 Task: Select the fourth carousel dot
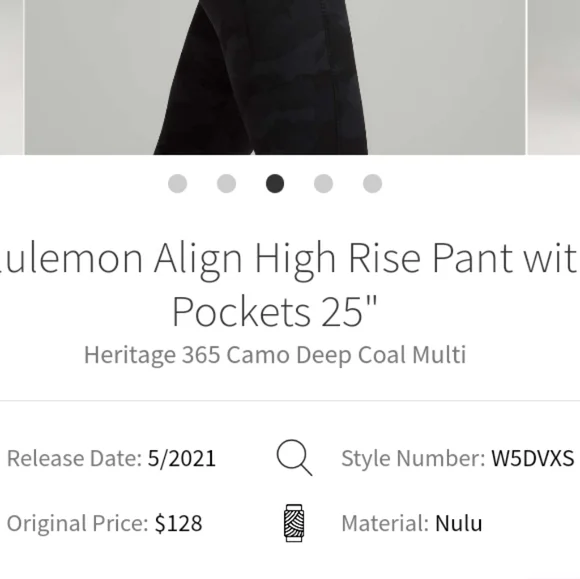[x=324, y=184]
